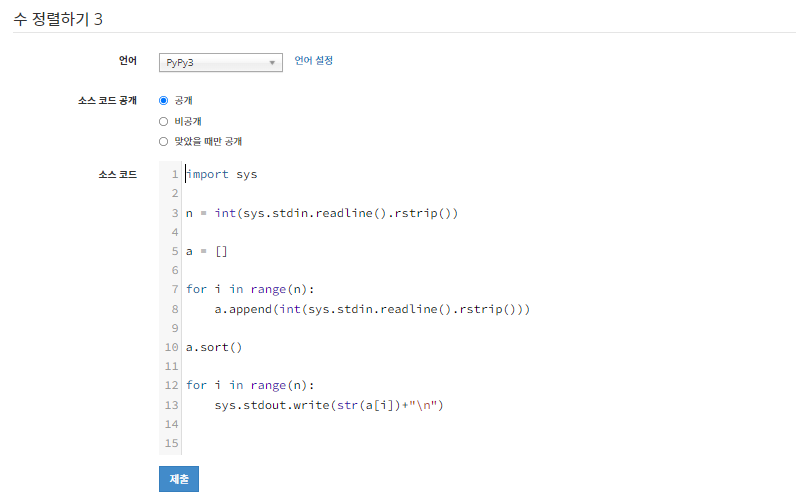The image size is (796, 495).
Task: Click the 소스 코드 label
Action: coord(117,175)
